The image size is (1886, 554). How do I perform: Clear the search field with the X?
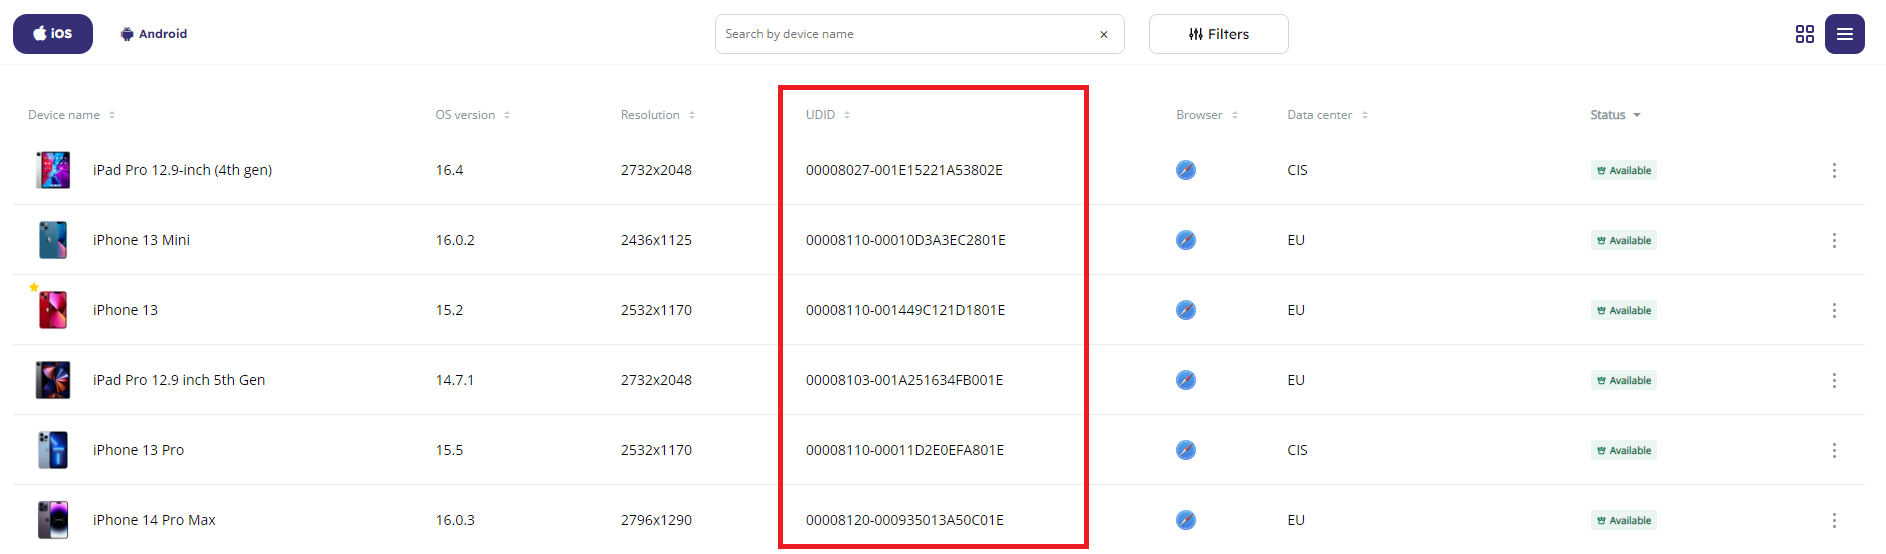1104,34
